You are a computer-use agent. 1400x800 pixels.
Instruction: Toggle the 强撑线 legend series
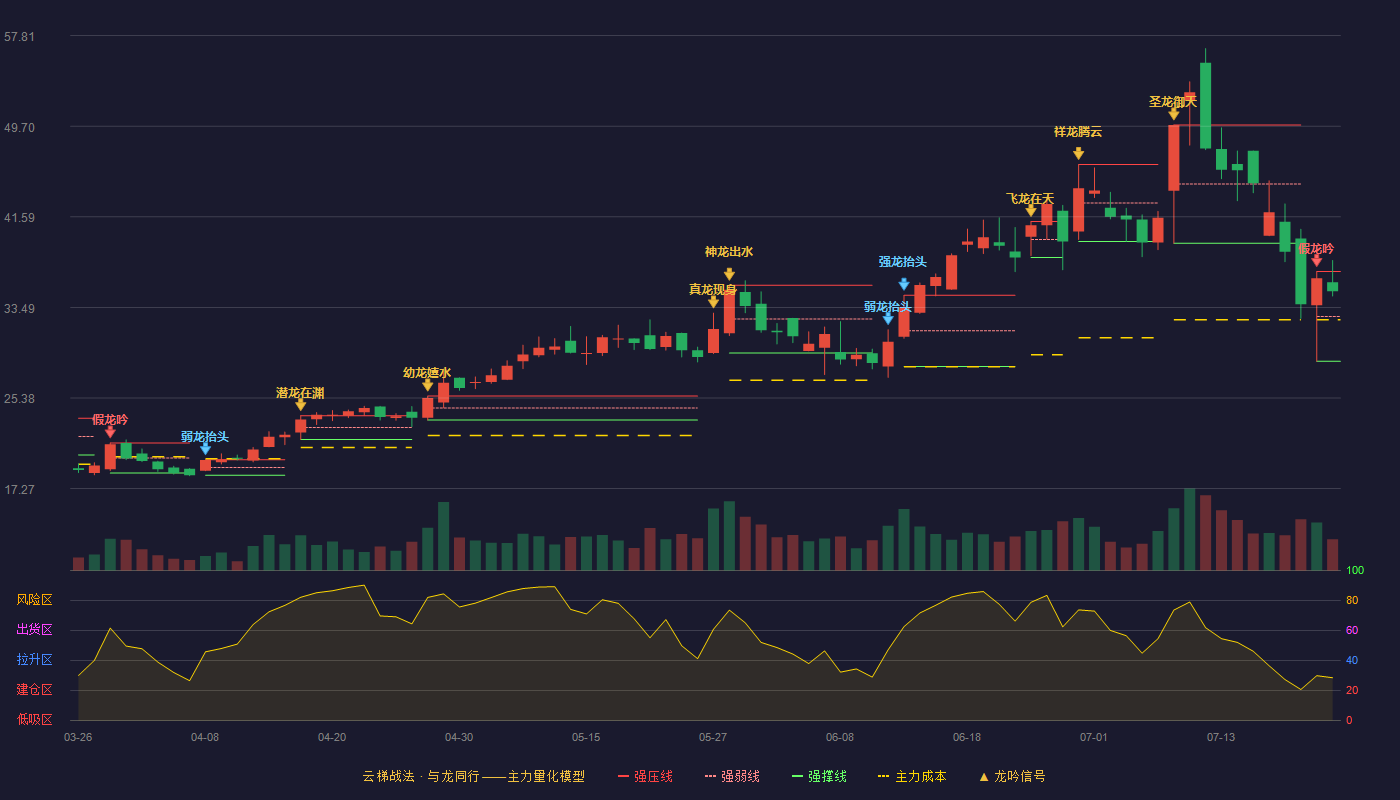pyautogui.click(x=819, y=776)
